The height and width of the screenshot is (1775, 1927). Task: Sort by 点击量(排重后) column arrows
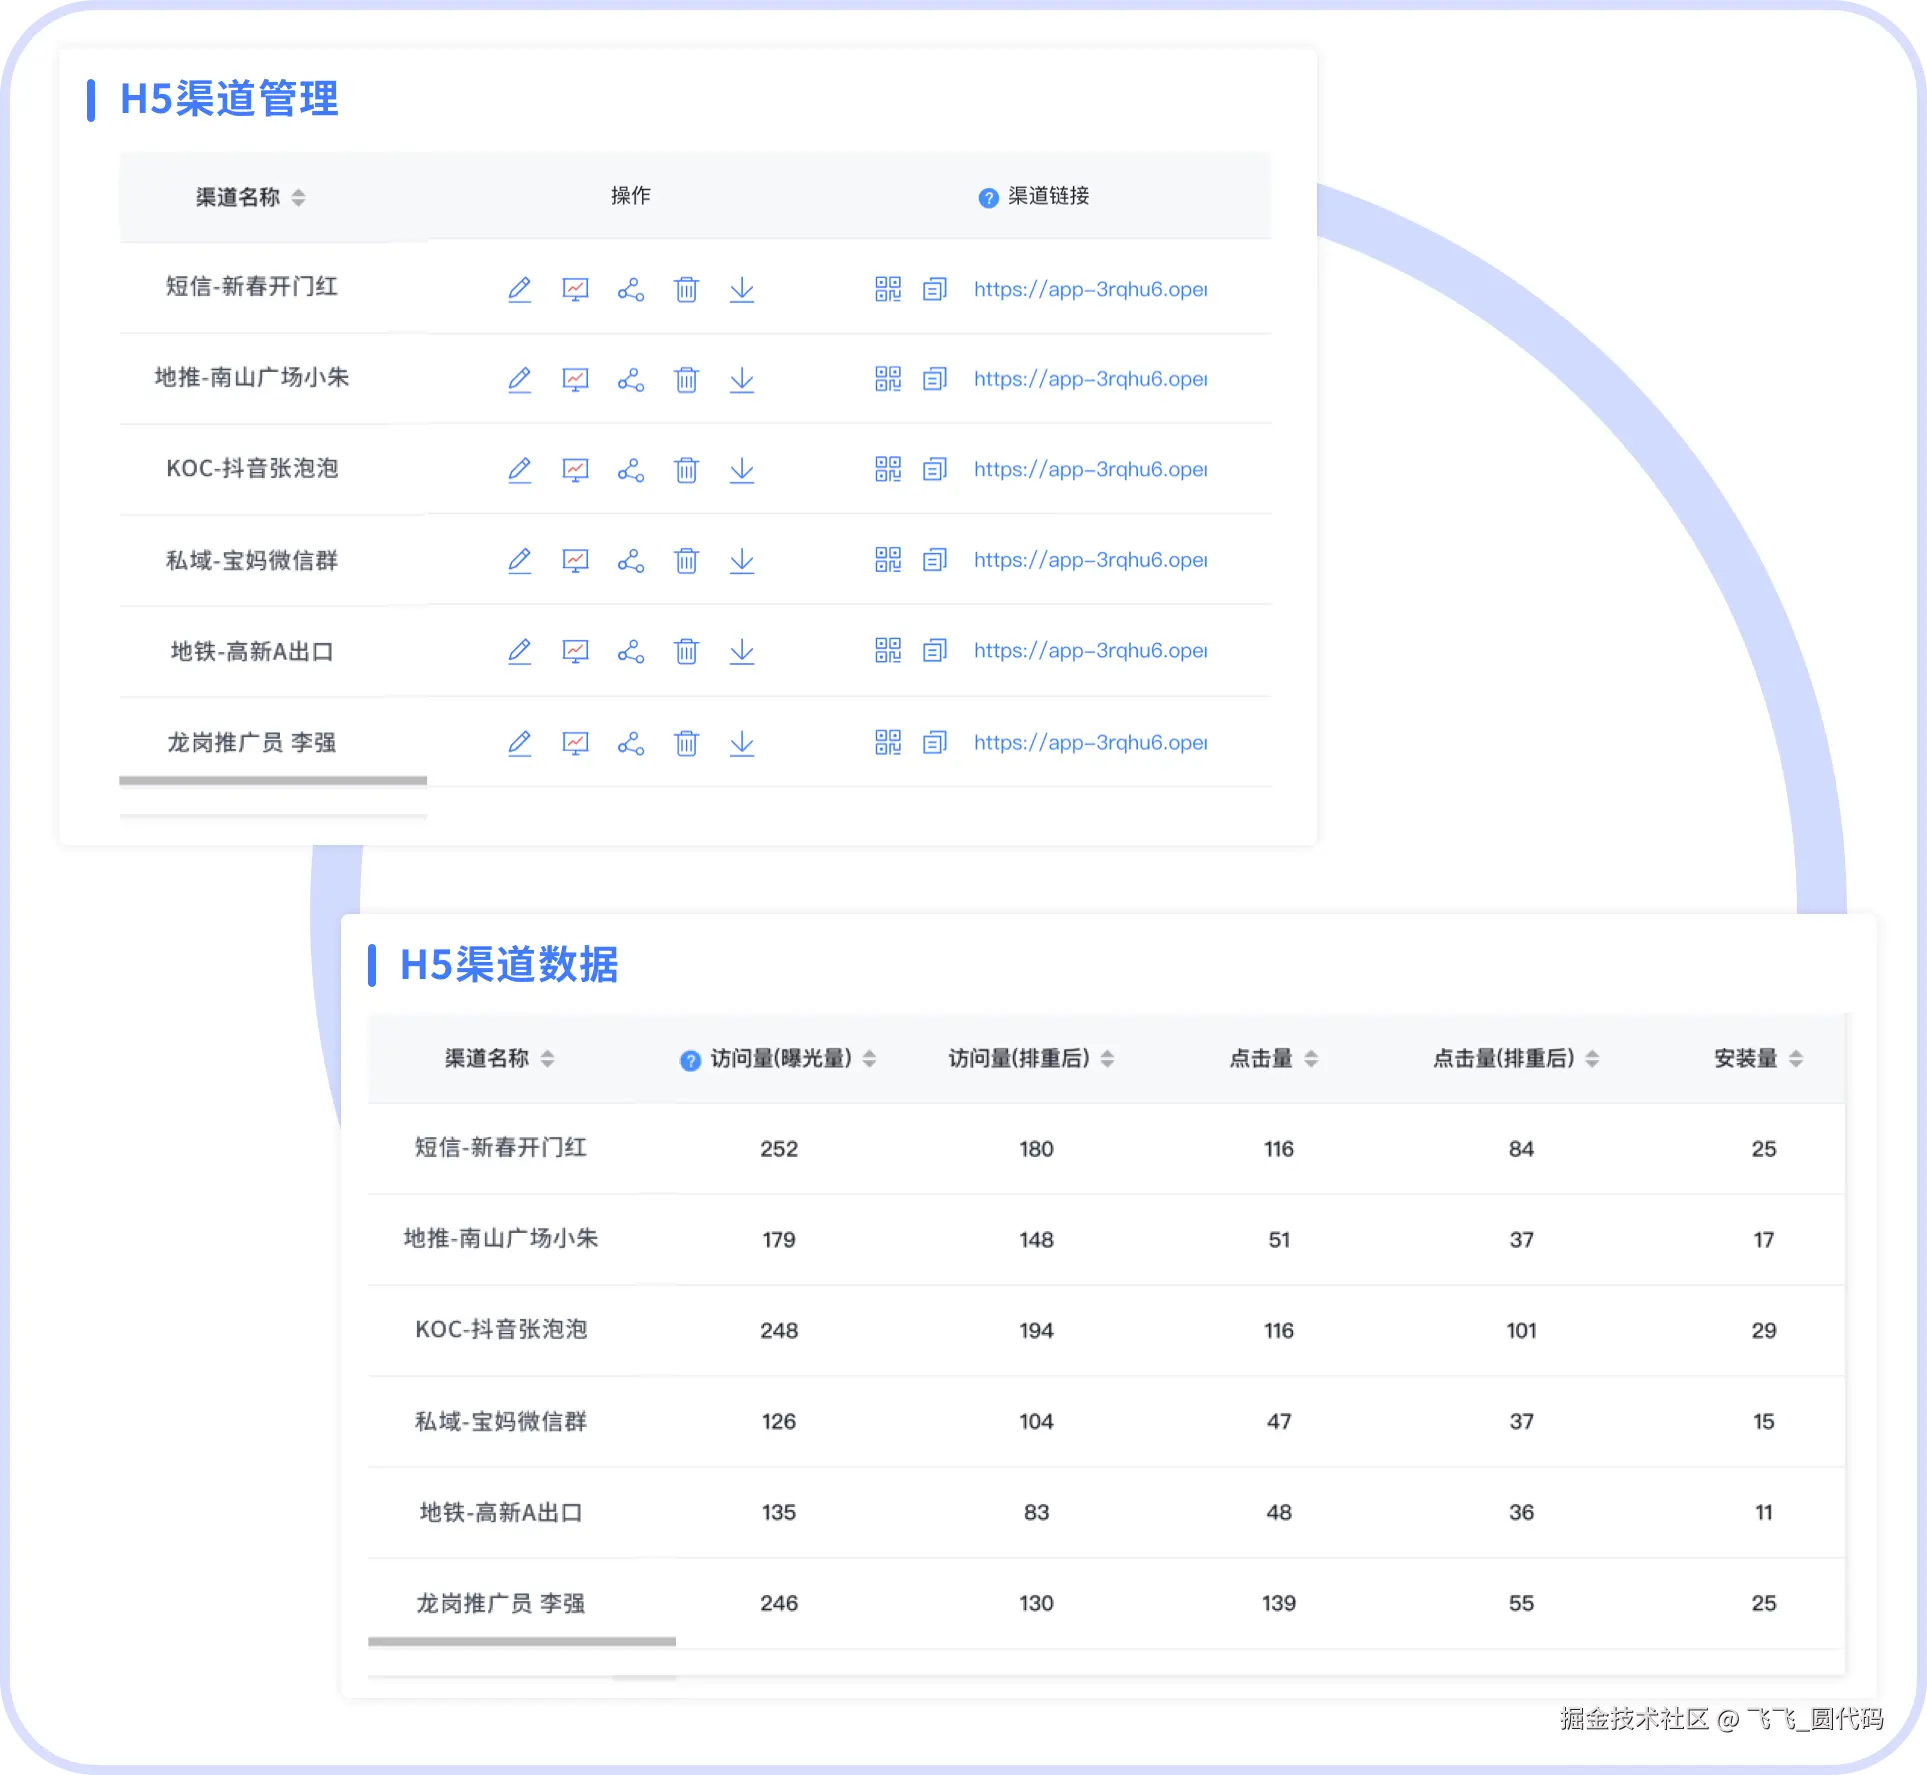1592,1059
